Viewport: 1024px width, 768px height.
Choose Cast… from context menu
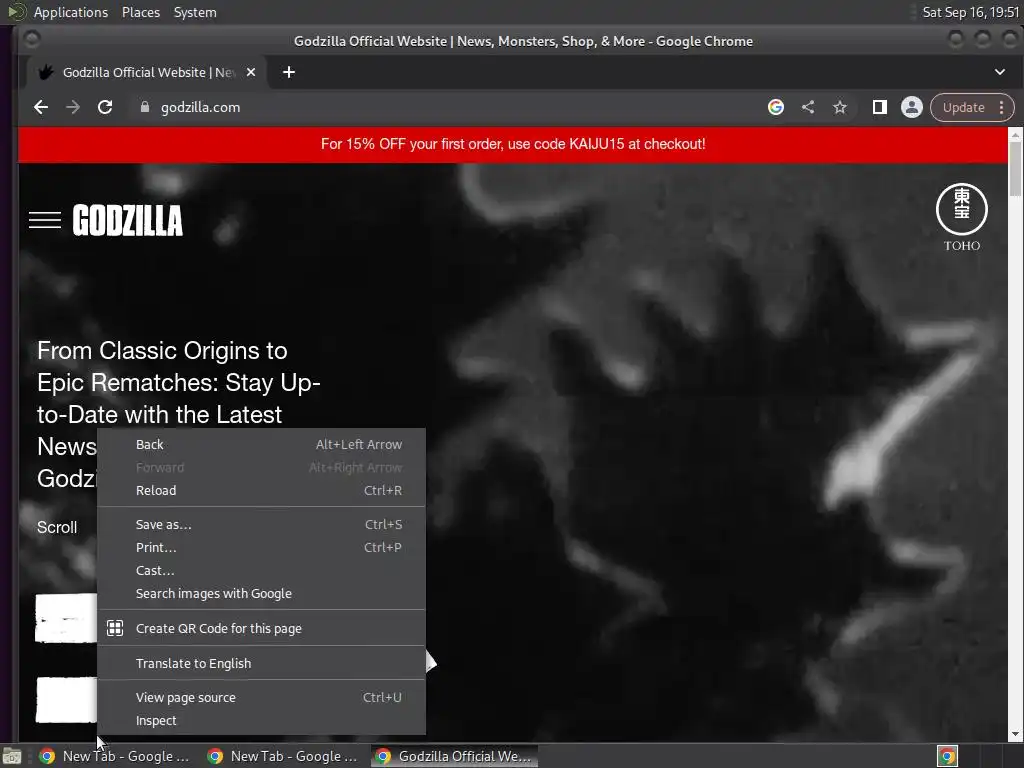click(261, 570)
